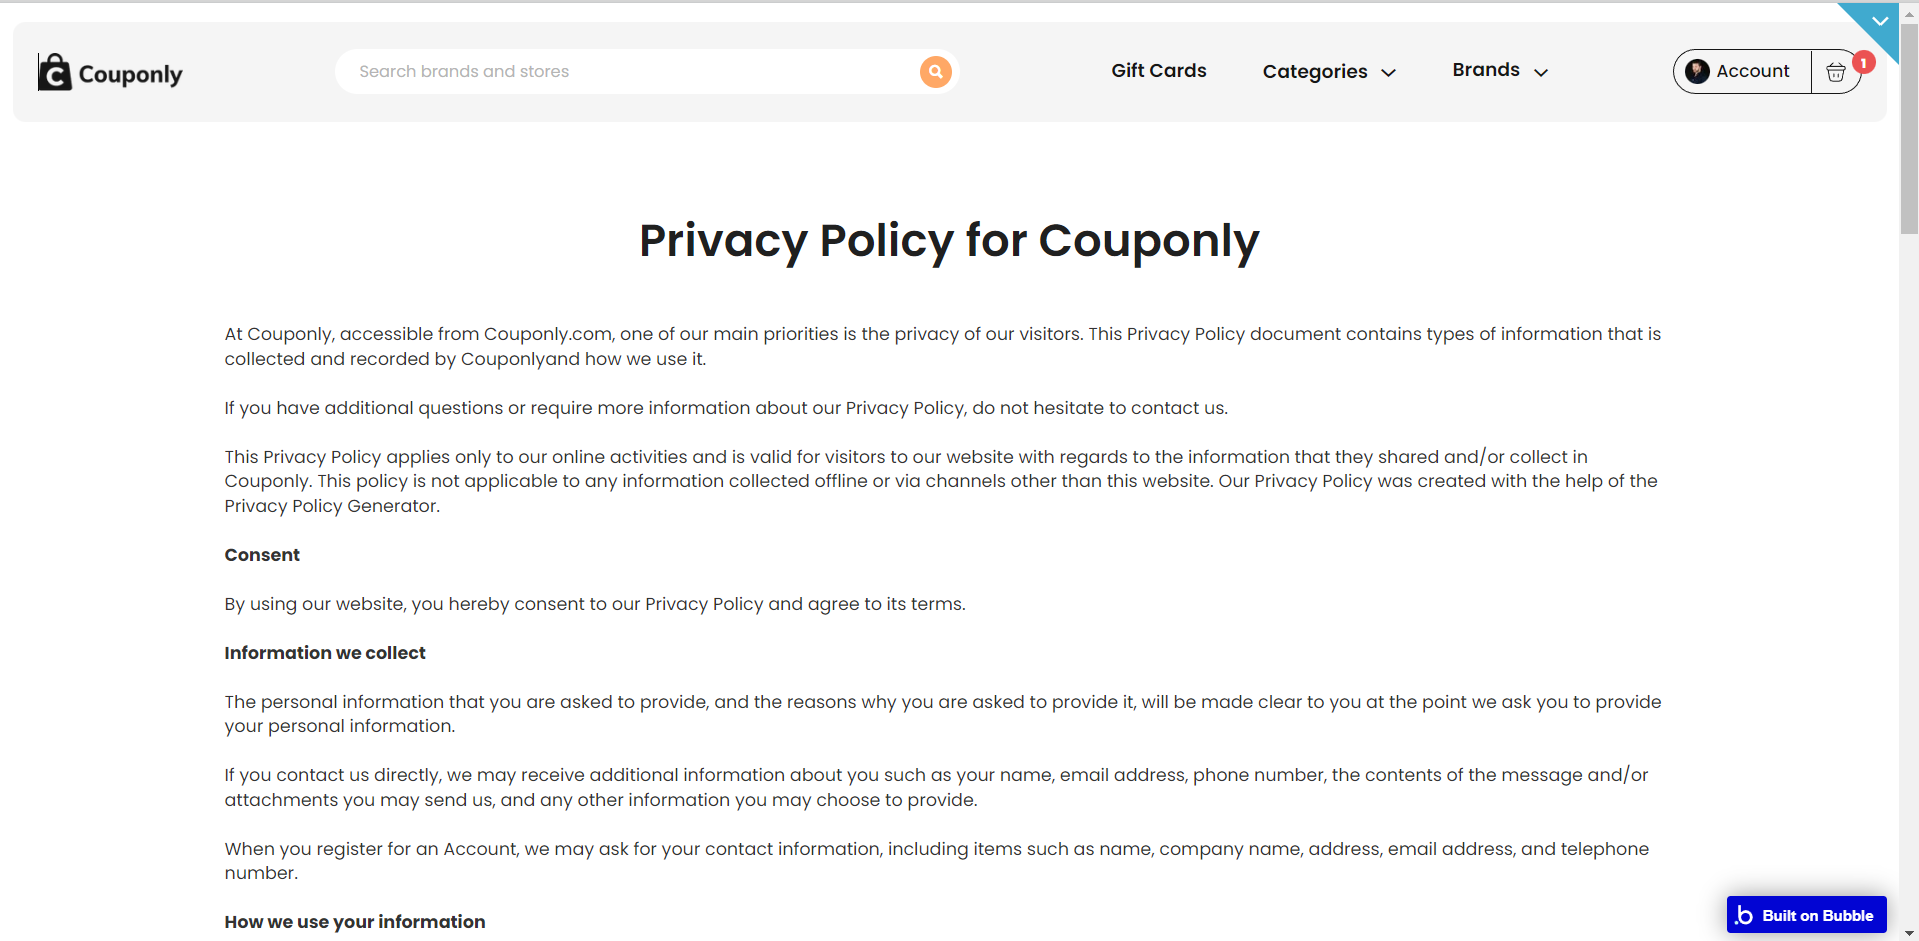The image size is (1919, 941).
Task: Expand the Categories dropdown arrow
Action: 1388,73
